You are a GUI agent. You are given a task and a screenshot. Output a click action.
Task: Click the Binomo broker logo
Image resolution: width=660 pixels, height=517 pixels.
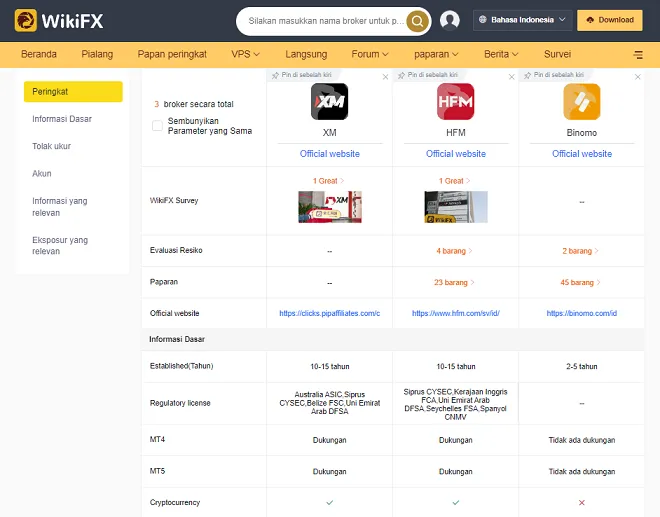click(582, 101)
